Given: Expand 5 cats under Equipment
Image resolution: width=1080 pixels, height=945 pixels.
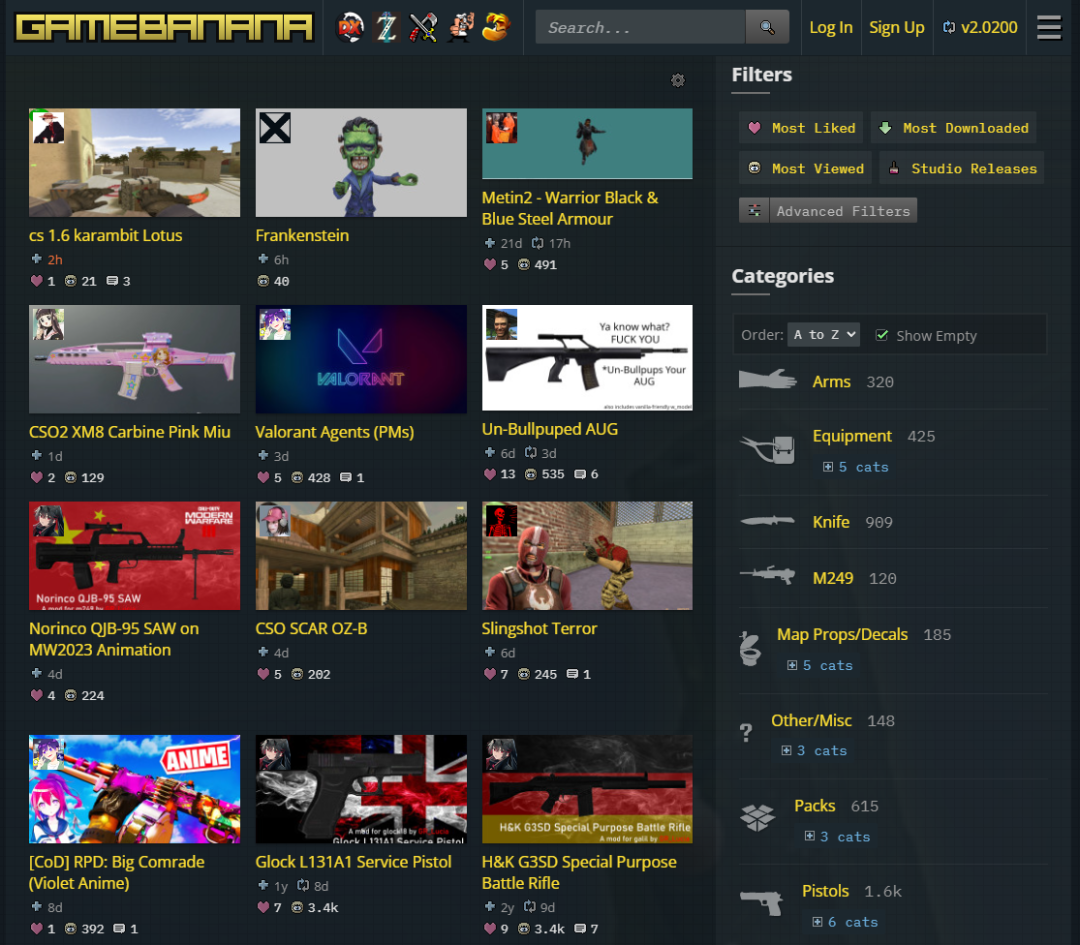Looking at the screenshot, I should (x=855, y=467).
